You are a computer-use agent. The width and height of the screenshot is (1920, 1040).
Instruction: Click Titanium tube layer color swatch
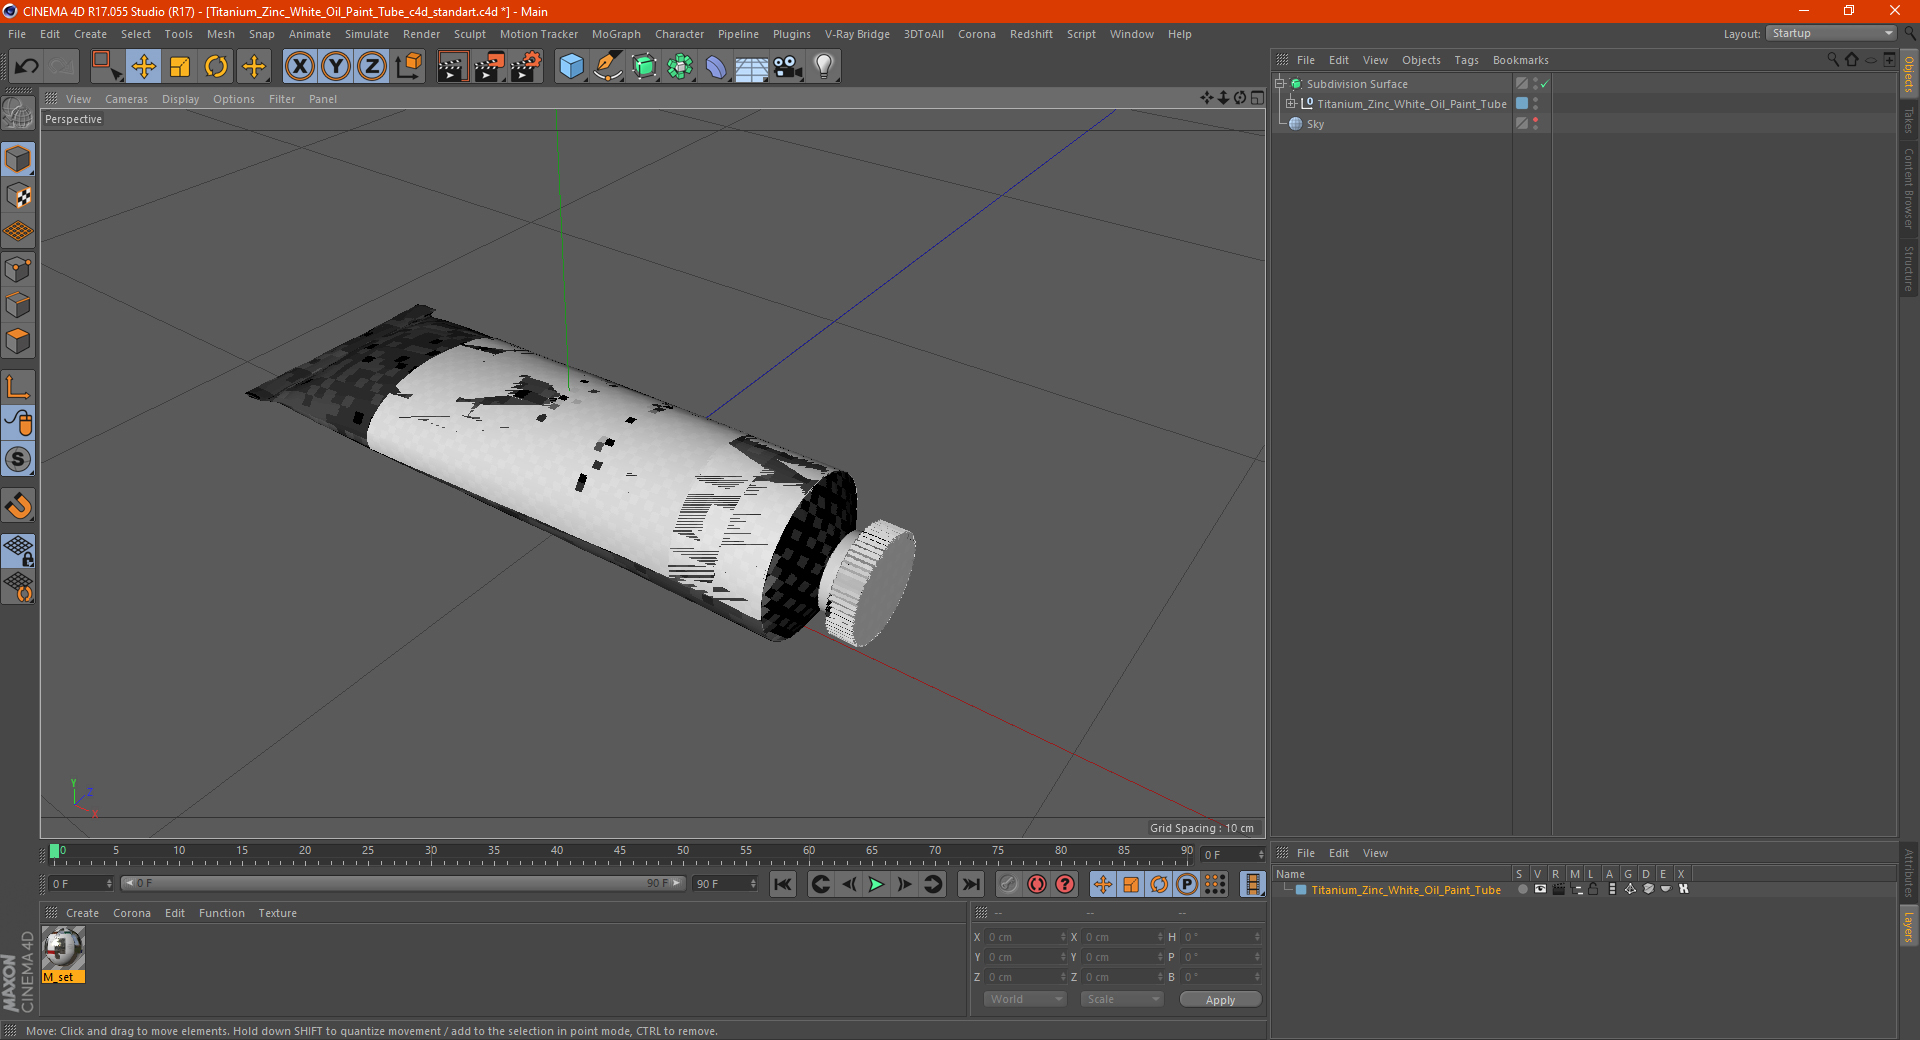click(x=1522, y=104)
